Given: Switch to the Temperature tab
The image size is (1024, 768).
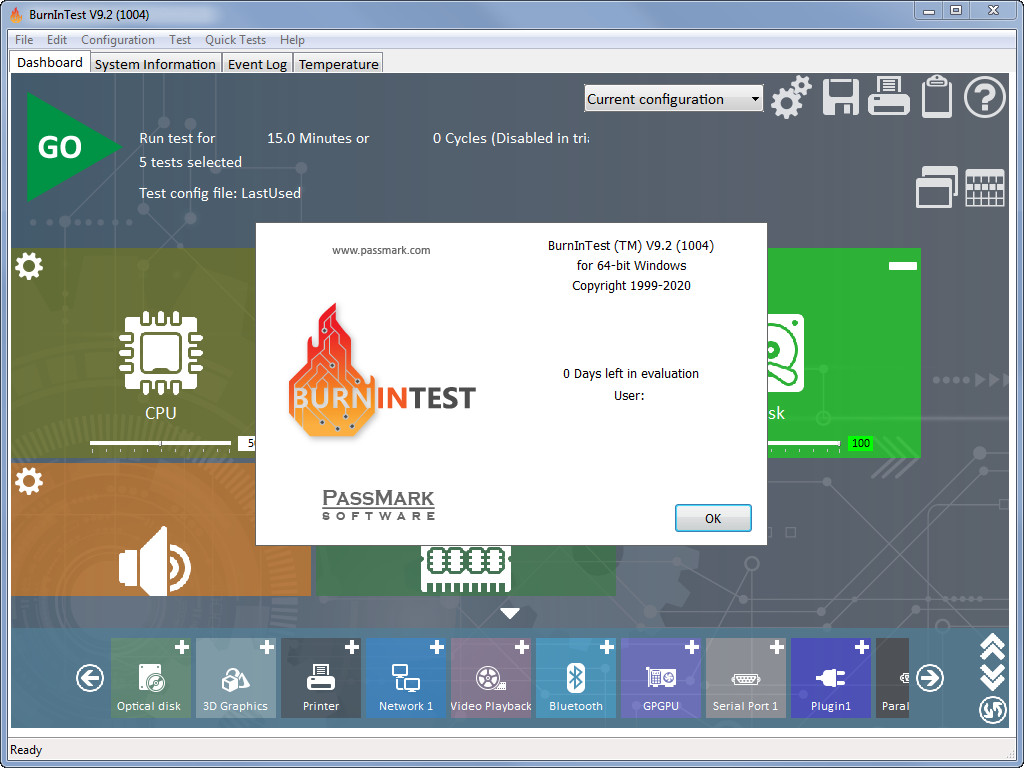Looking at the screenshot, I should (x=338, y=64).
